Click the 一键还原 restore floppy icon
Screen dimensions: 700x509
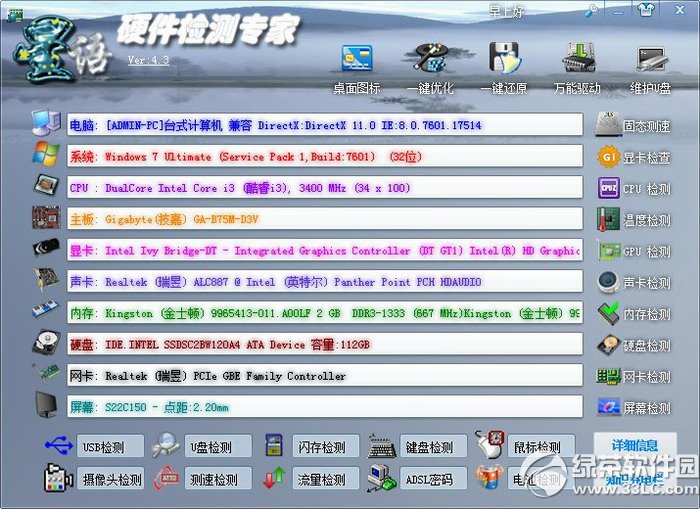504,58
